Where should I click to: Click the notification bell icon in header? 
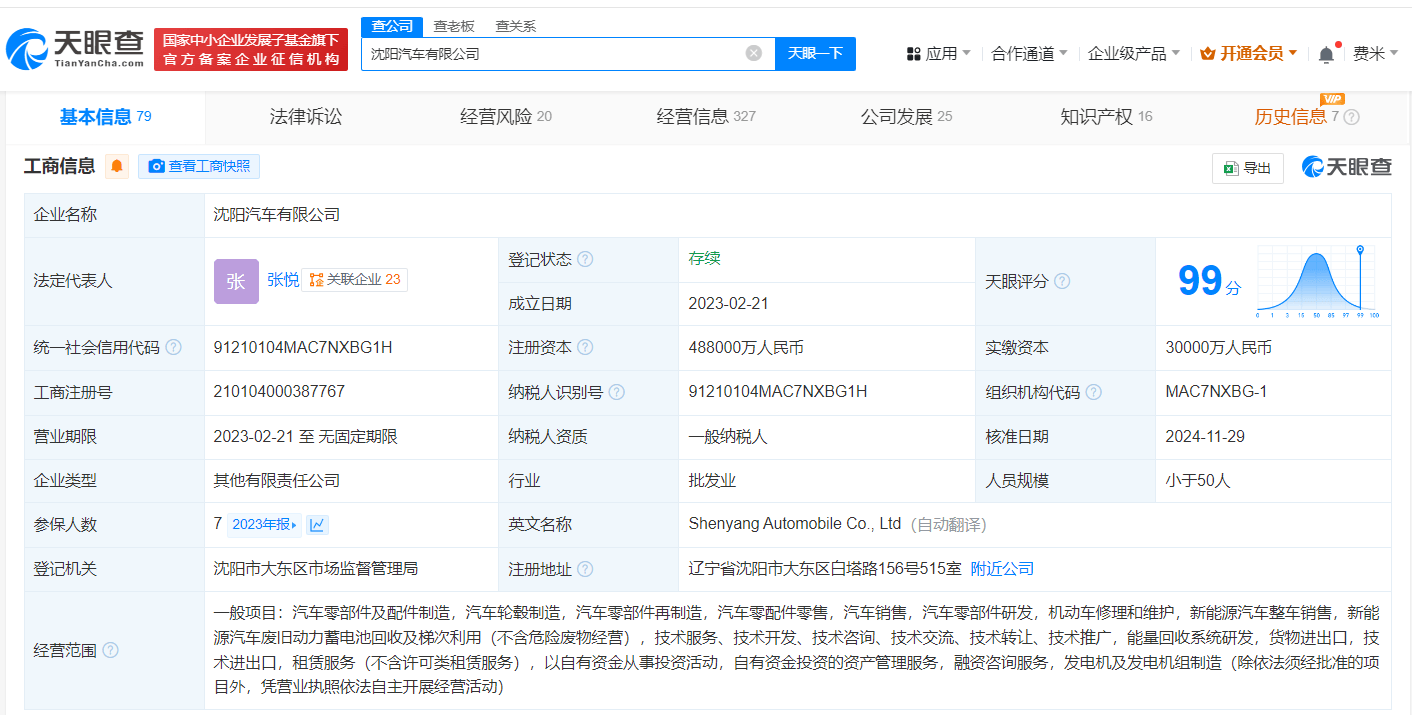tap(1326, 54)
